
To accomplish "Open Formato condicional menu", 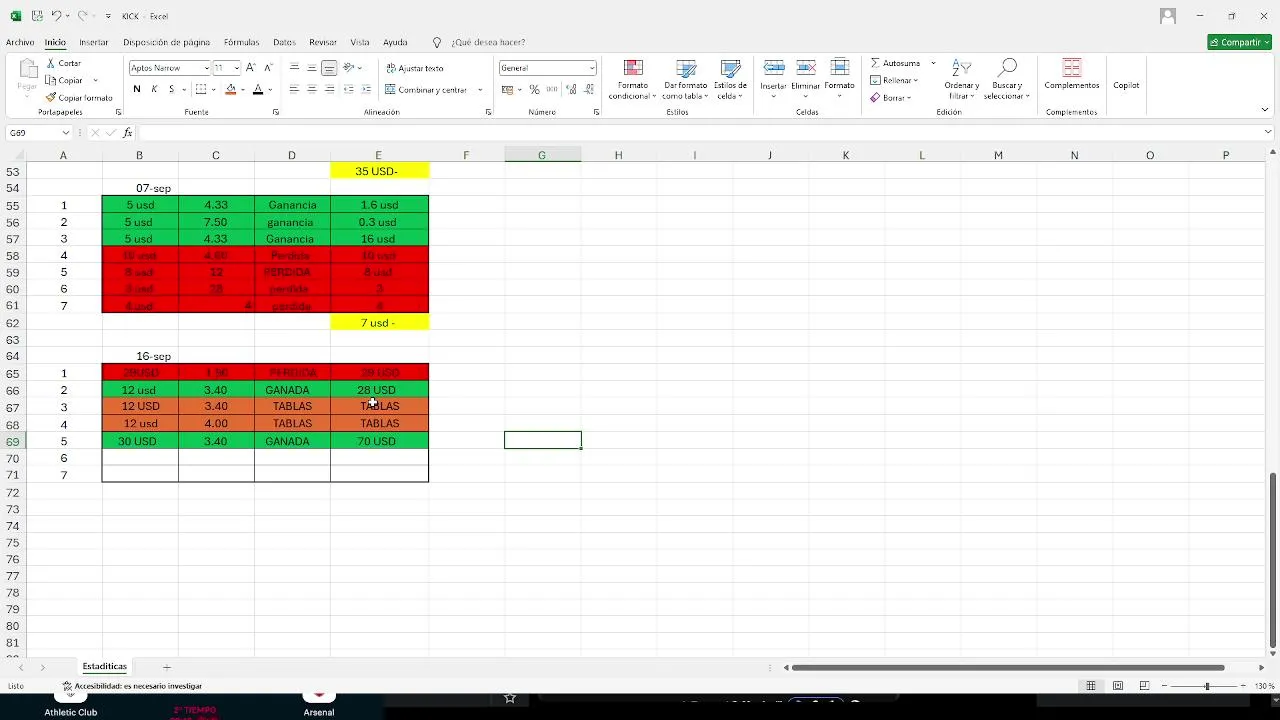I will click(632, 80).
